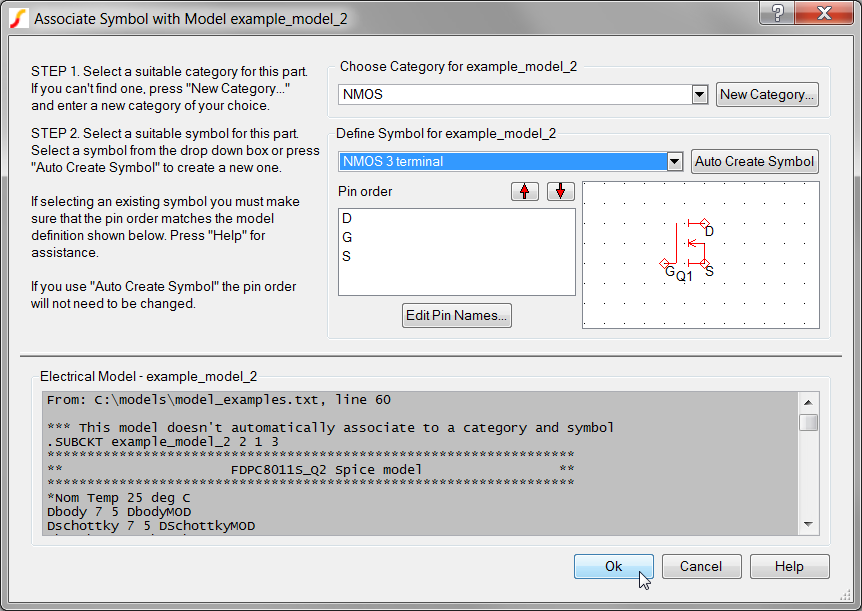Move selected pin down with red down arrow
This screenshot has width=862, height=611.
pyautogui.click(x=560, y=191)
